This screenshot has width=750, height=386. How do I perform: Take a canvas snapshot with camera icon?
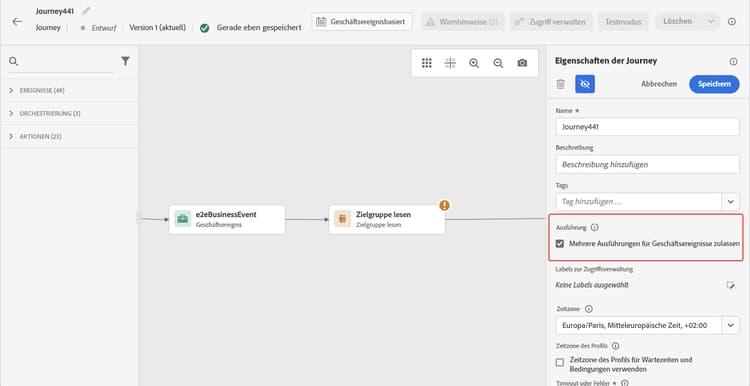click(x=522, y=63)
